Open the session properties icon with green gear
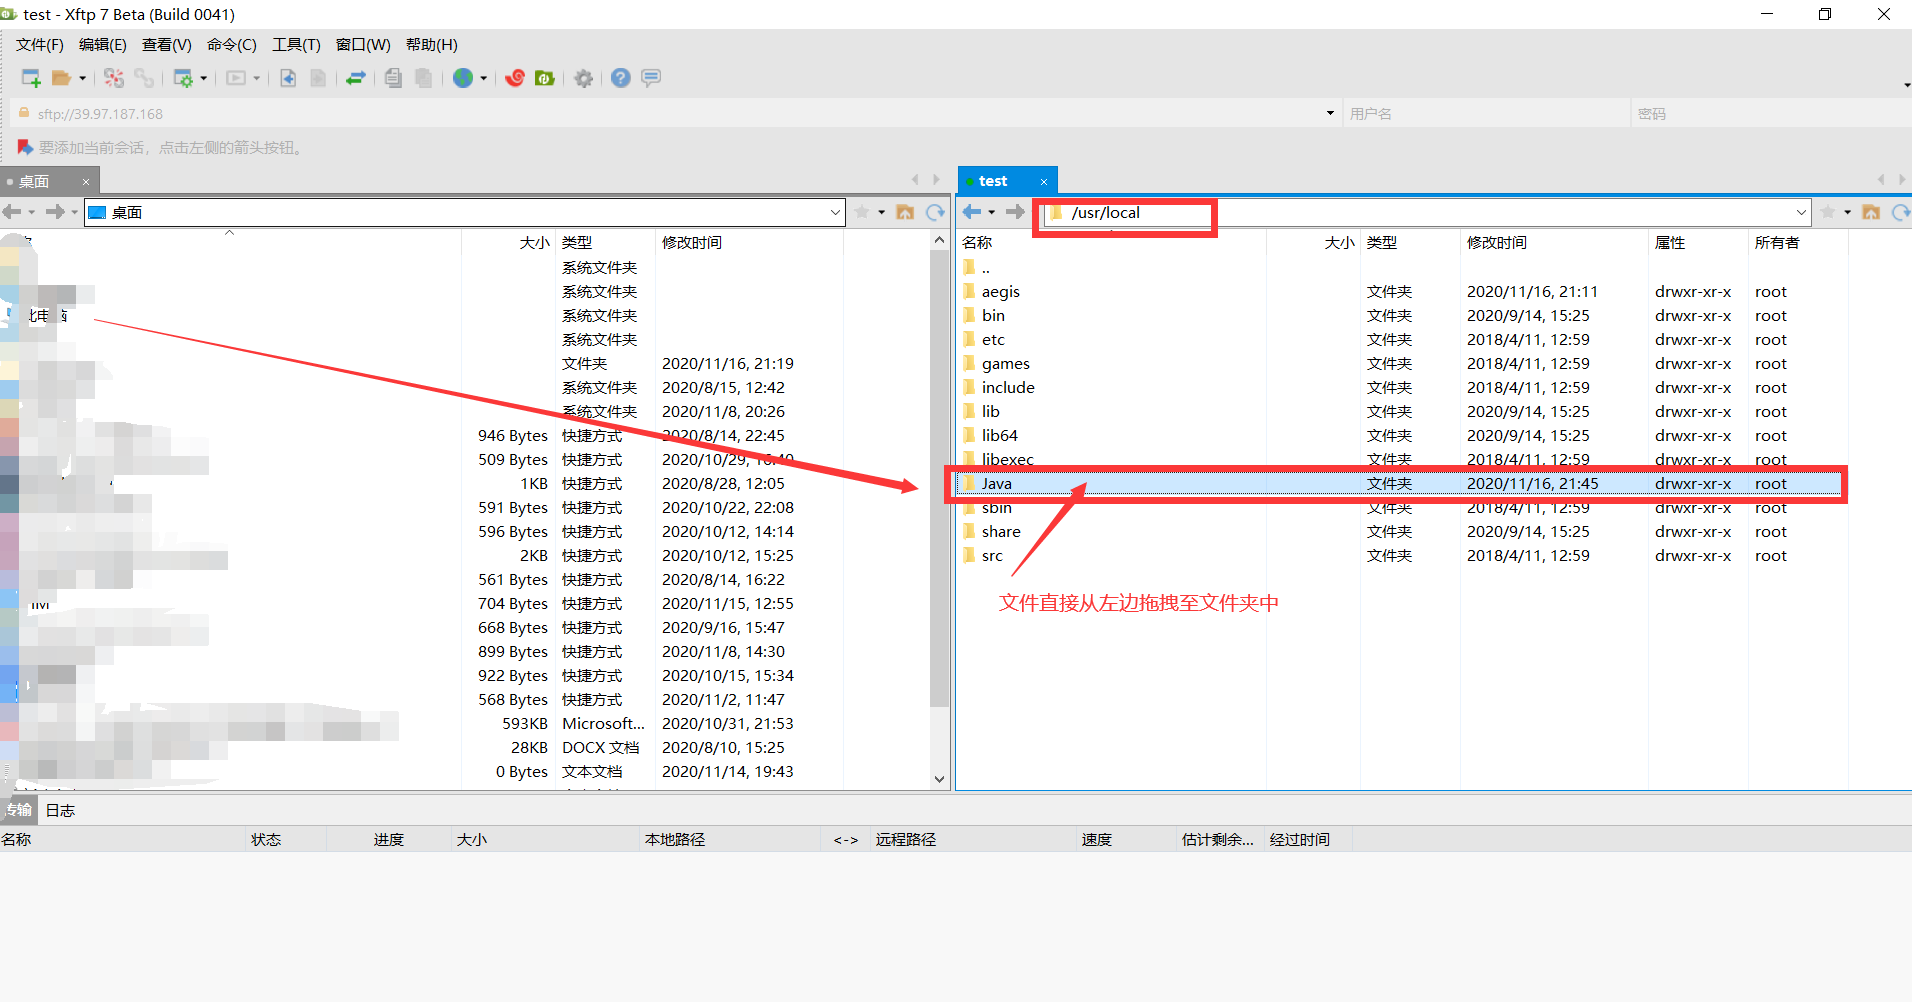The image size is (1912, 1002). tap(183, 78)
